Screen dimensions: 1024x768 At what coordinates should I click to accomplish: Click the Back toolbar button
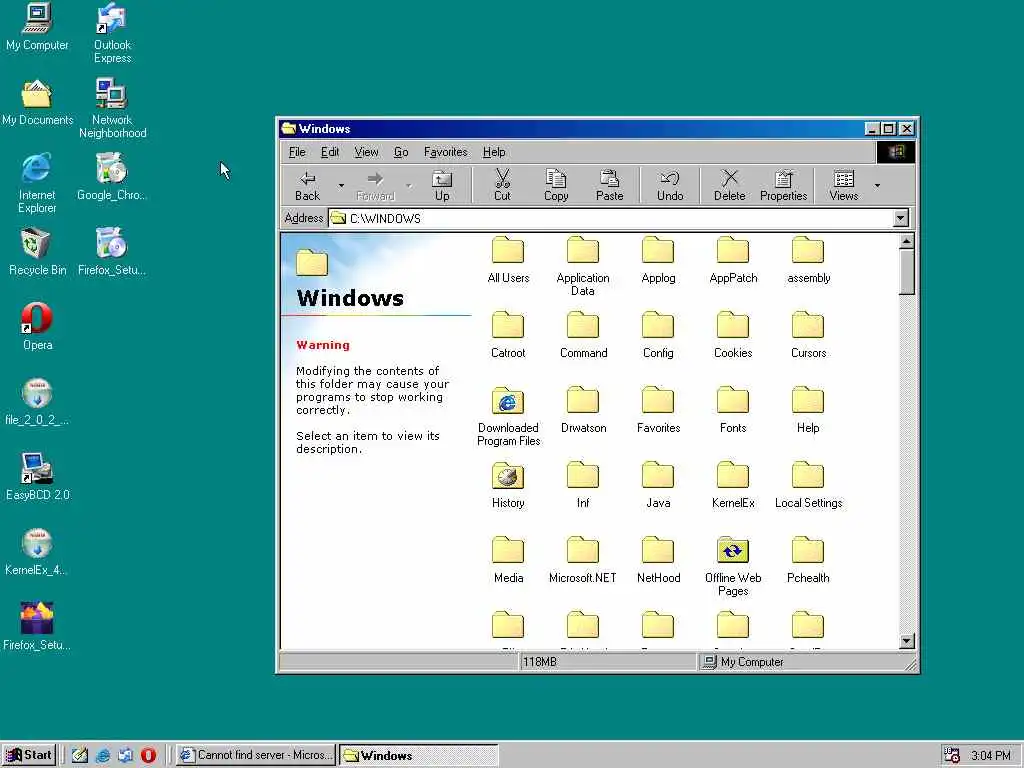point(307,185)
